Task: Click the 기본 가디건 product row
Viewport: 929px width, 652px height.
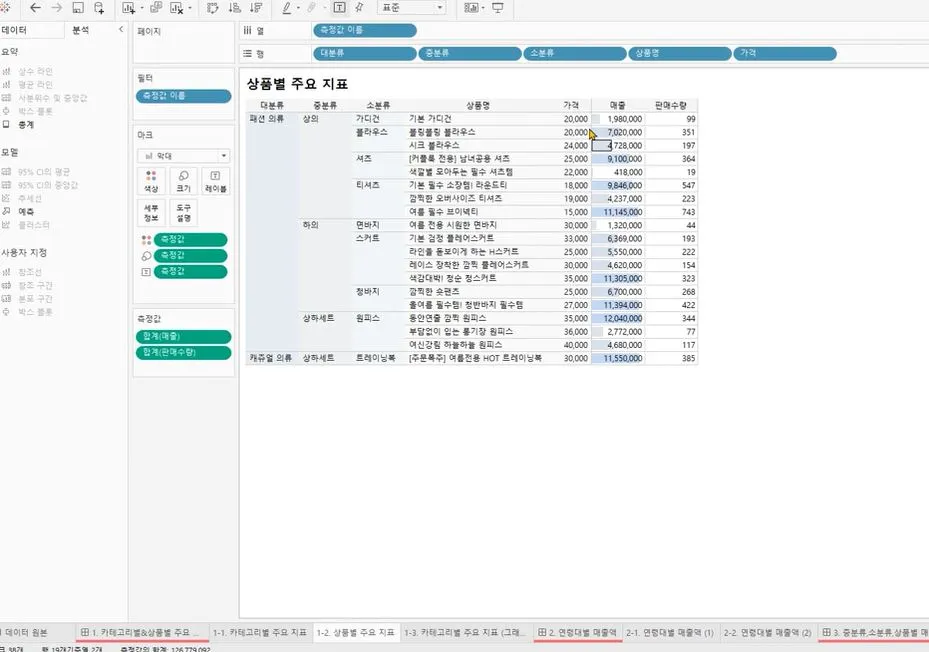Action: (430, 119)
